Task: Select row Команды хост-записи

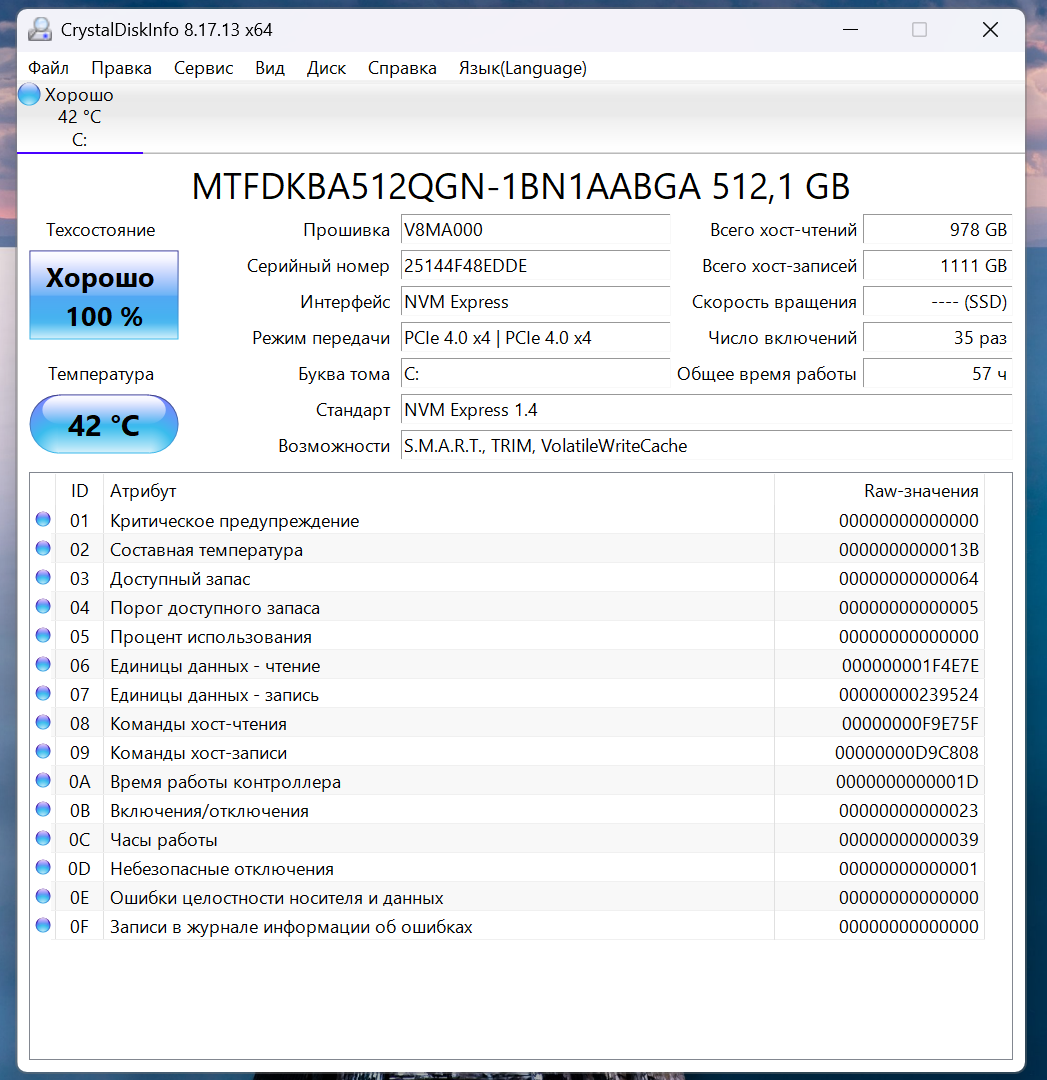Action: coord(507,753)
